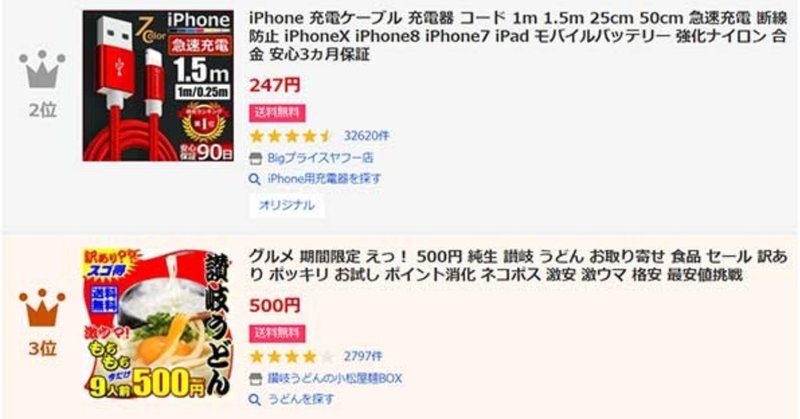Click the magnifier icon next to うどんを探す
The image size is (800, 419).
(255, 399)
